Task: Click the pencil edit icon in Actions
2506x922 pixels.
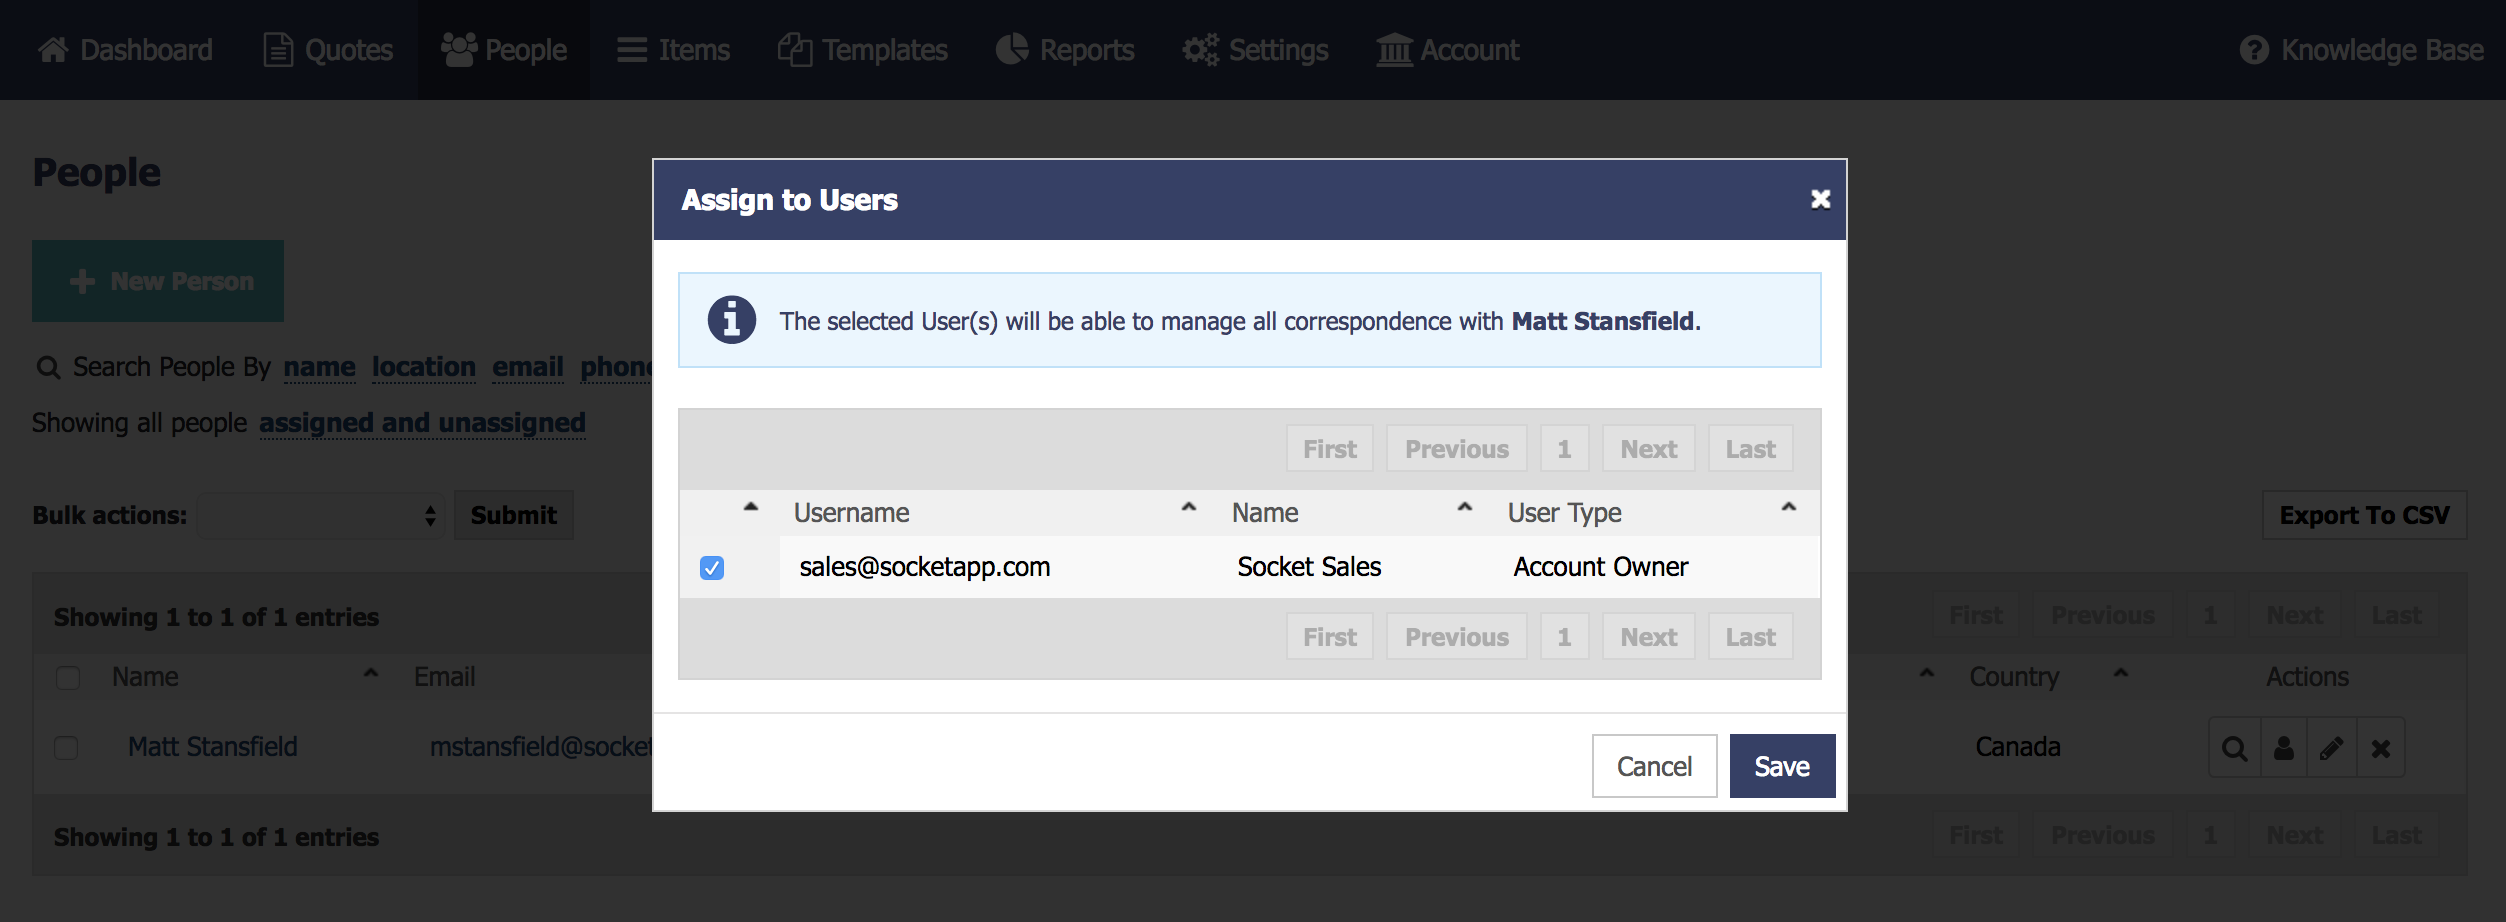Action: pyautogui.click(x=2331, y=748)
